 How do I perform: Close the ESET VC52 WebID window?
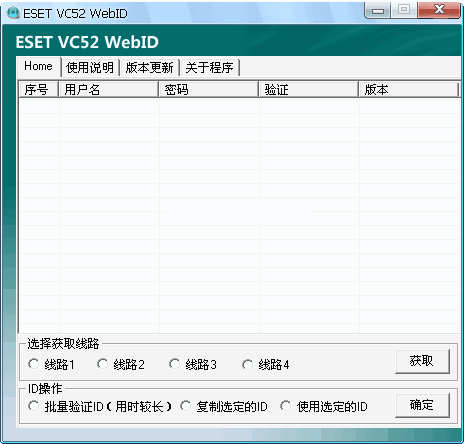pos(439,10)
